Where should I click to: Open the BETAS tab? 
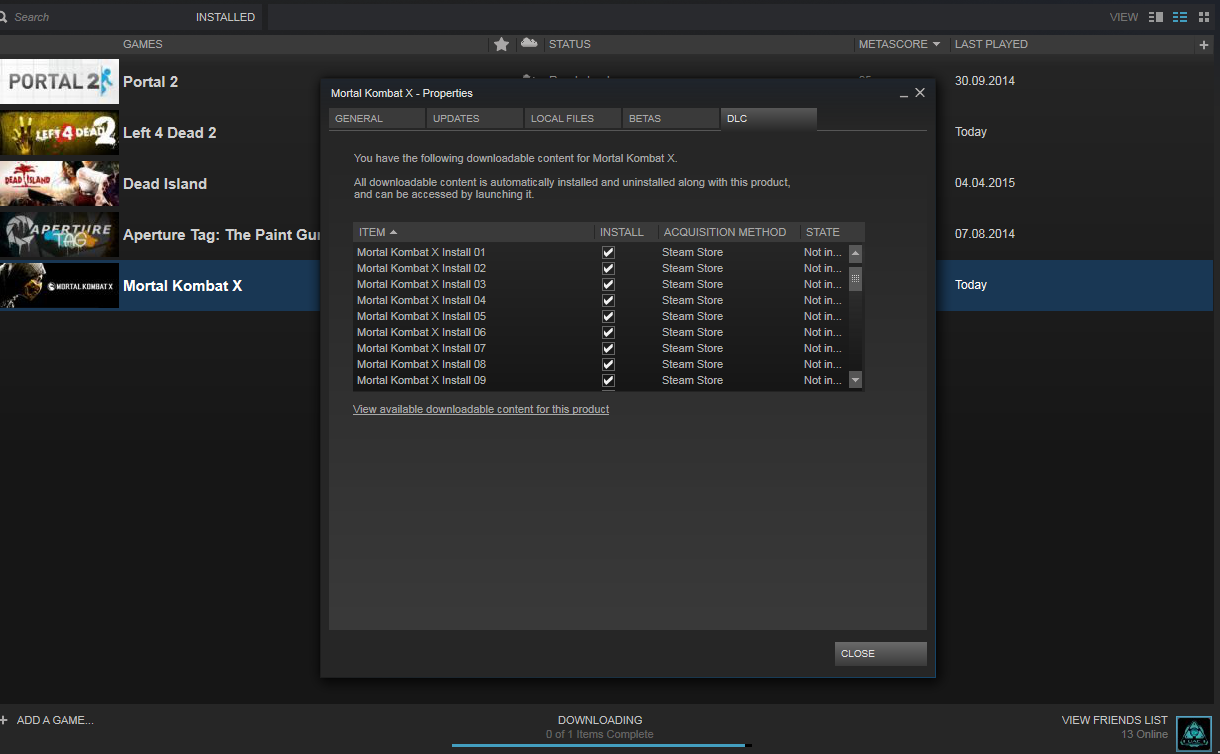click(x=671, y=118)
